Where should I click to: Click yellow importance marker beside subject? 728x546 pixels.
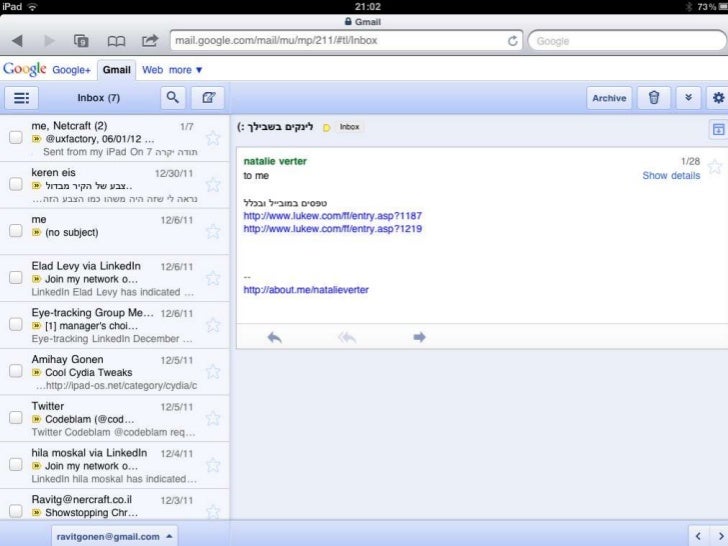click(326, 128)
